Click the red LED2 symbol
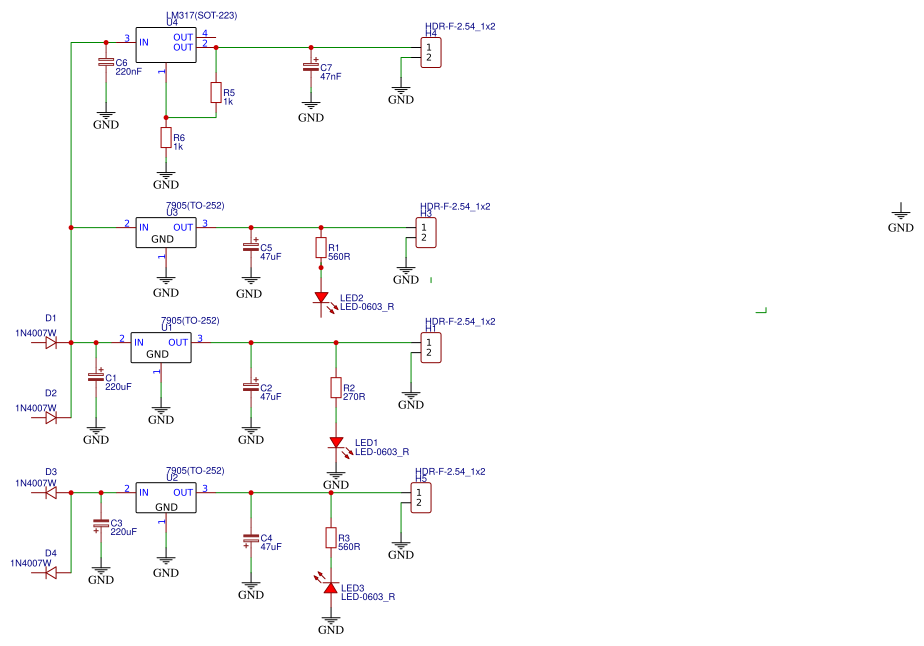924x646 pixels. pyautogui.click(x=321, y=298)
